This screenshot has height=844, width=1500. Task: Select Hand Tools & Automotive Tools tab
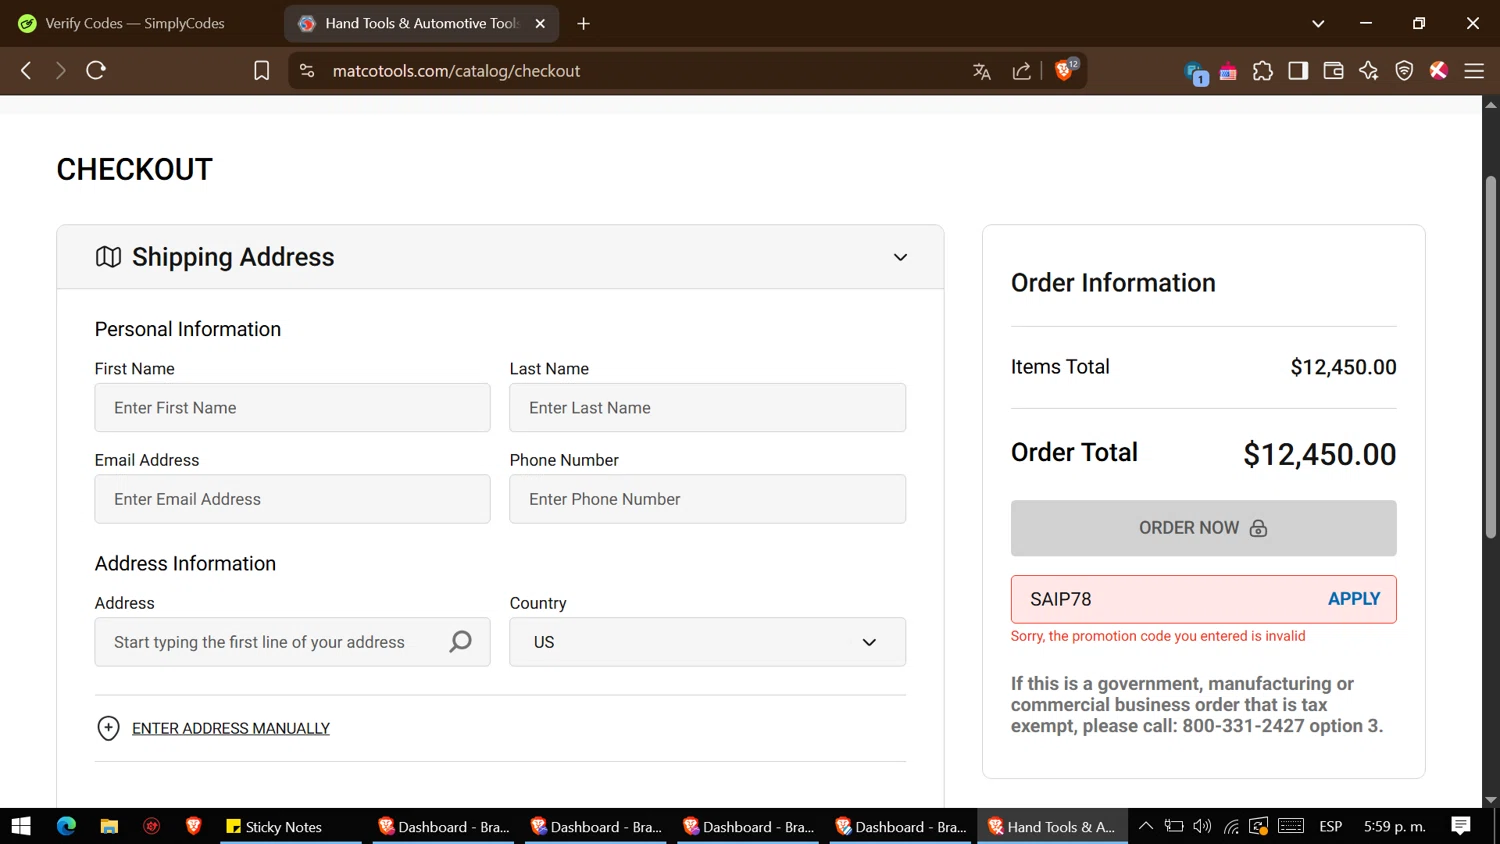pos(420,23)
